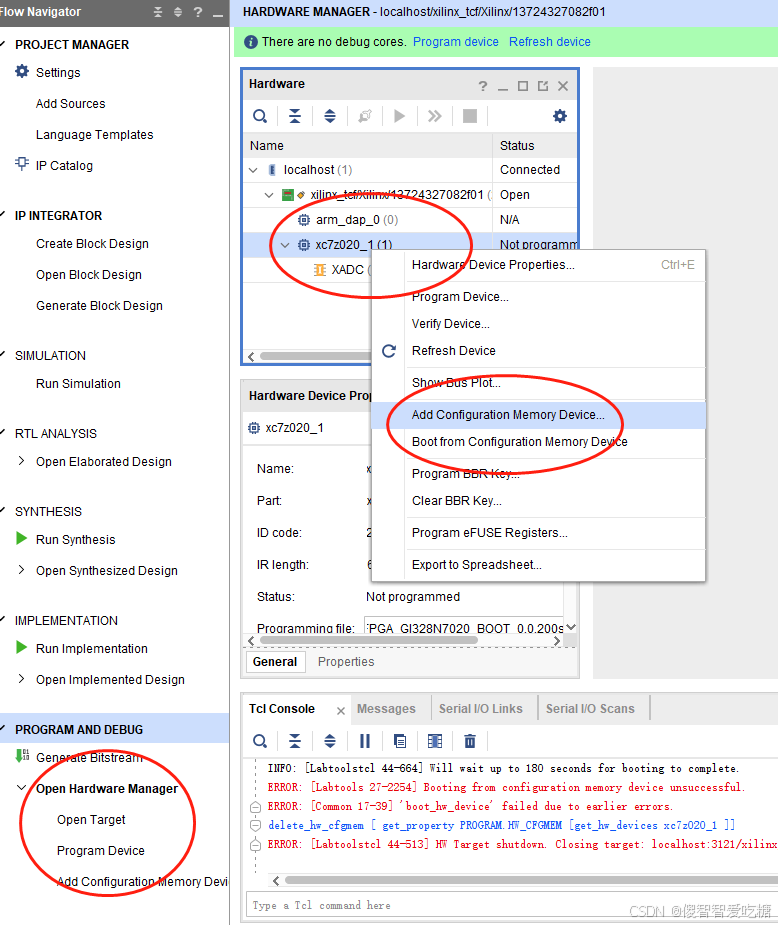Click Flow Navigator help question mark
The width and height of the screenshot is (778, 925).
pyautogui.click(x=198, y=12)
